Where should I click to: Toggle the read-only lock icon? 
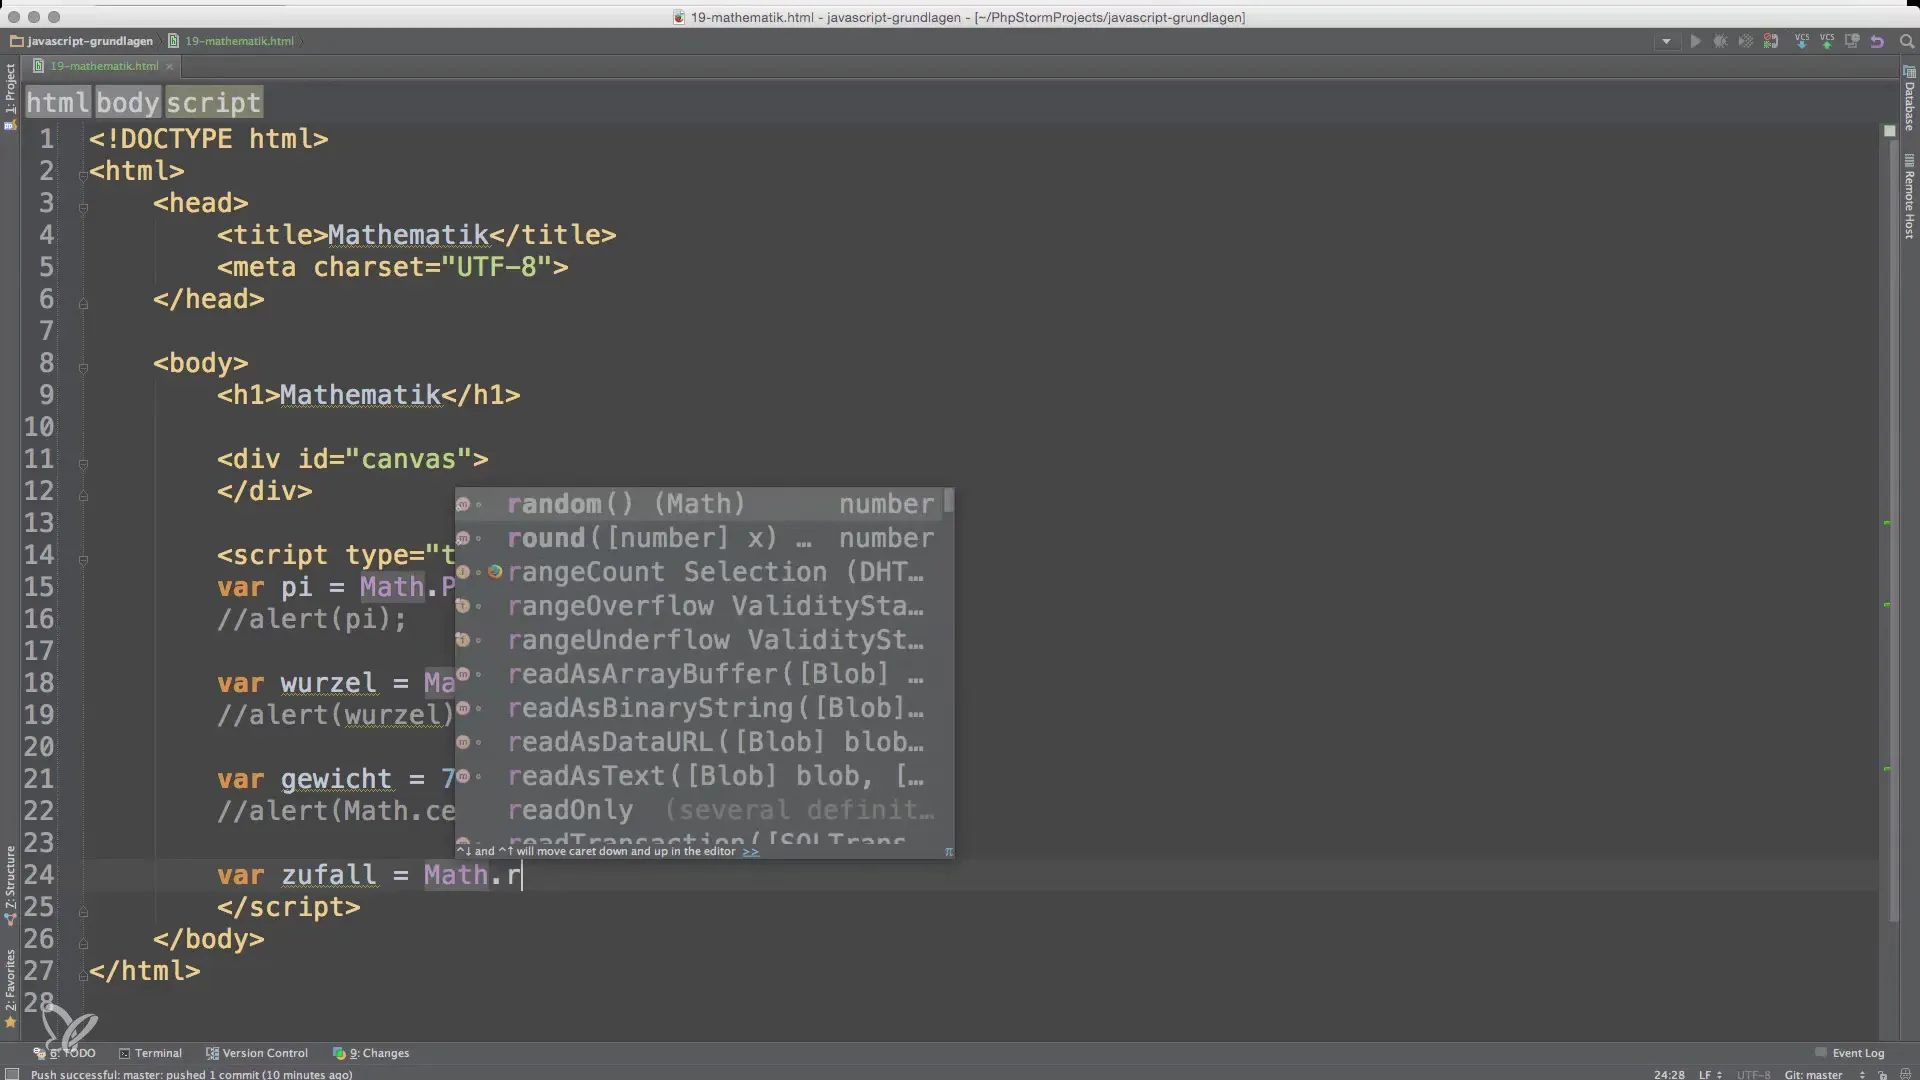click(x=1882, y=1074)
